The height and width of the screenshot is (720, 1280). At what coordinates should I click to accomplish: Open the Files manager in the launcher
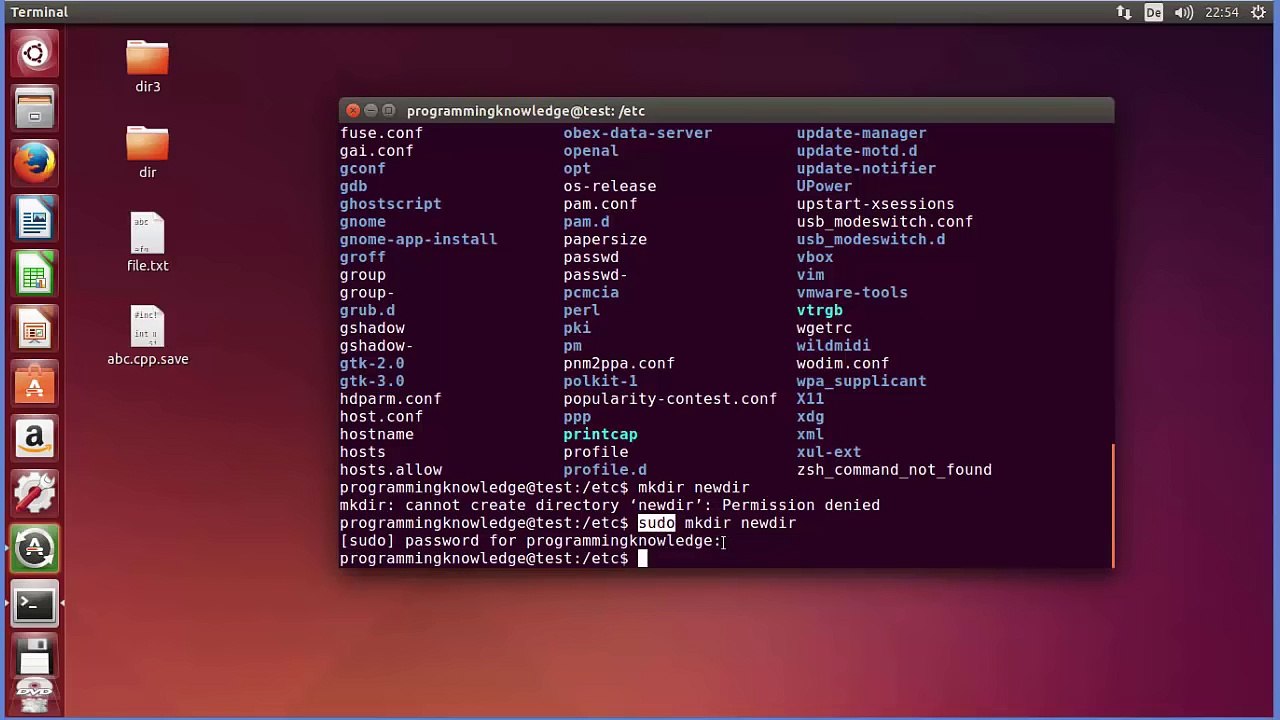34,108
